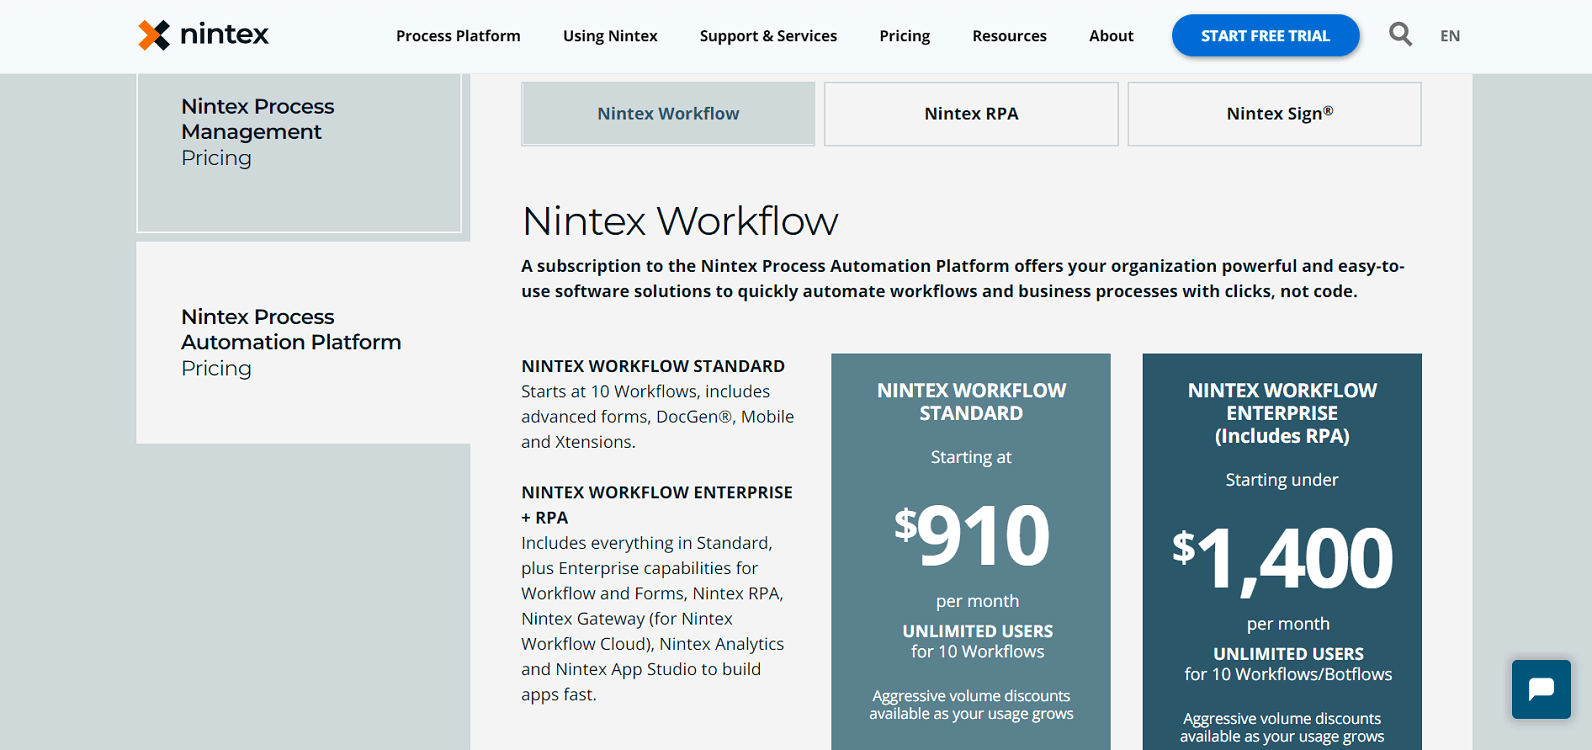Click the Nintex Workflow Enterprise pricing card
This screenshot has height=750, width=1592.
tap(1282, 551)
